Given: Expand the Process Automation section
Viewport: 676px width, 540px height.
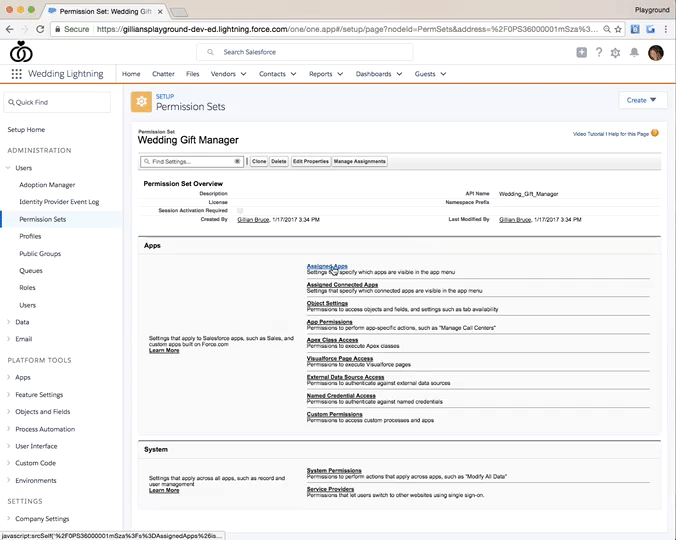Looking at the screenshot, I should pos(8,429).
